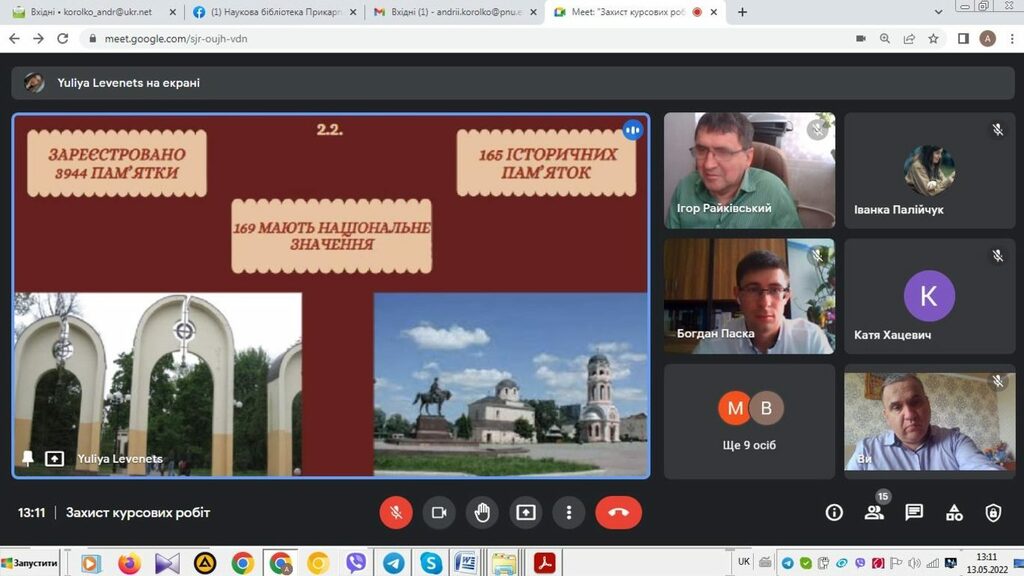This screenshot has height=576, width=1024.
Task: Unmute the microphone in the call
Action: coord(396,512)
